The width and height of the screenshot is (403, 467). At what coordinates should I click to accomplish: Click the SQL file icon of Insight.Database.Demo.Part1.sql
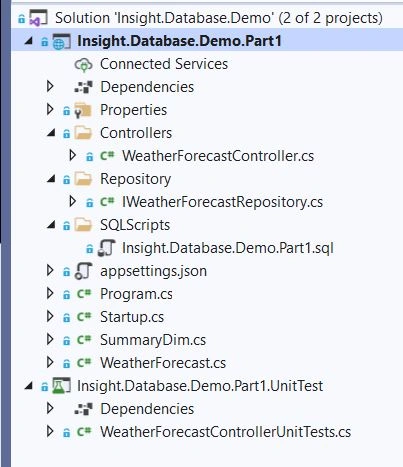tap(106, 248)
